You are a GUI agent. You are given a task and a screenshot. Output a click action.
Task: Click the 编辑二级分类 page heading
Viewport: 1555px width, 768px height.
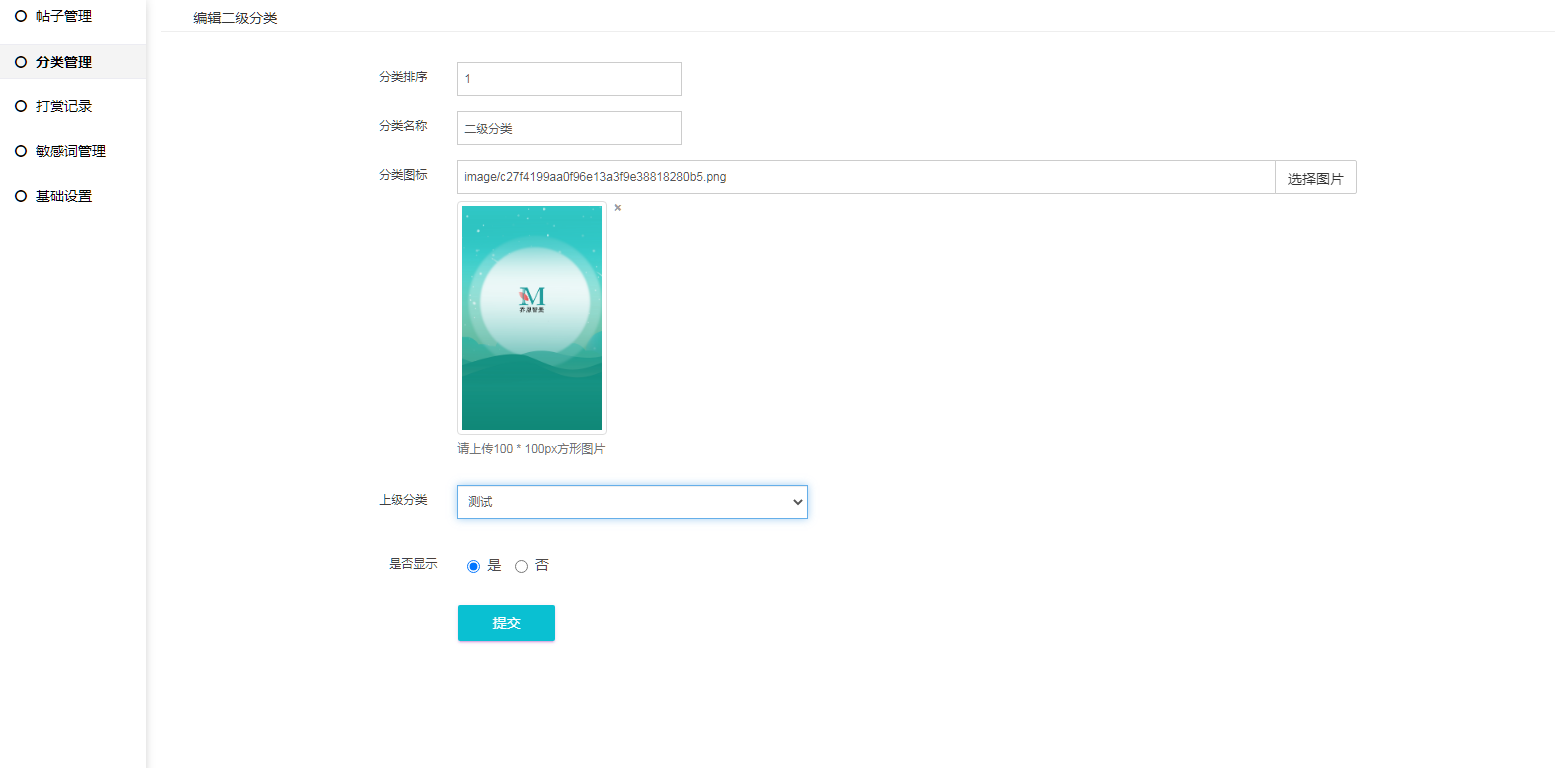(x=235, y=18)
